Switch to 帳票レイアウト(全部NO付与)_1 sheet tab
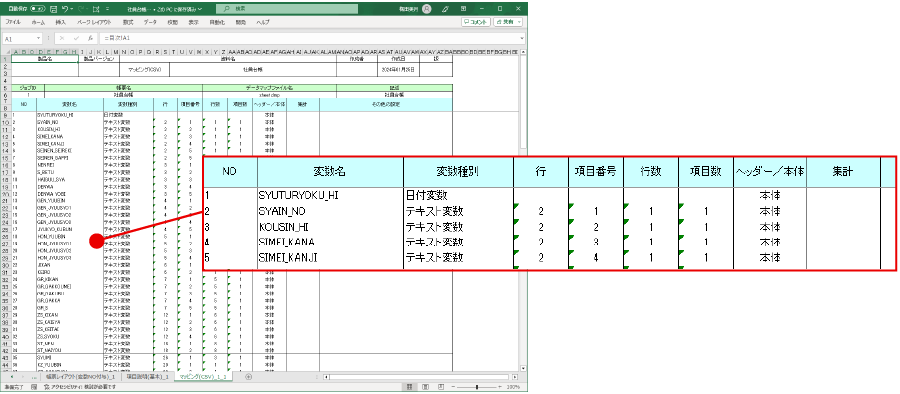Viewport: 900px width, 394px height. tap(81, 377)
